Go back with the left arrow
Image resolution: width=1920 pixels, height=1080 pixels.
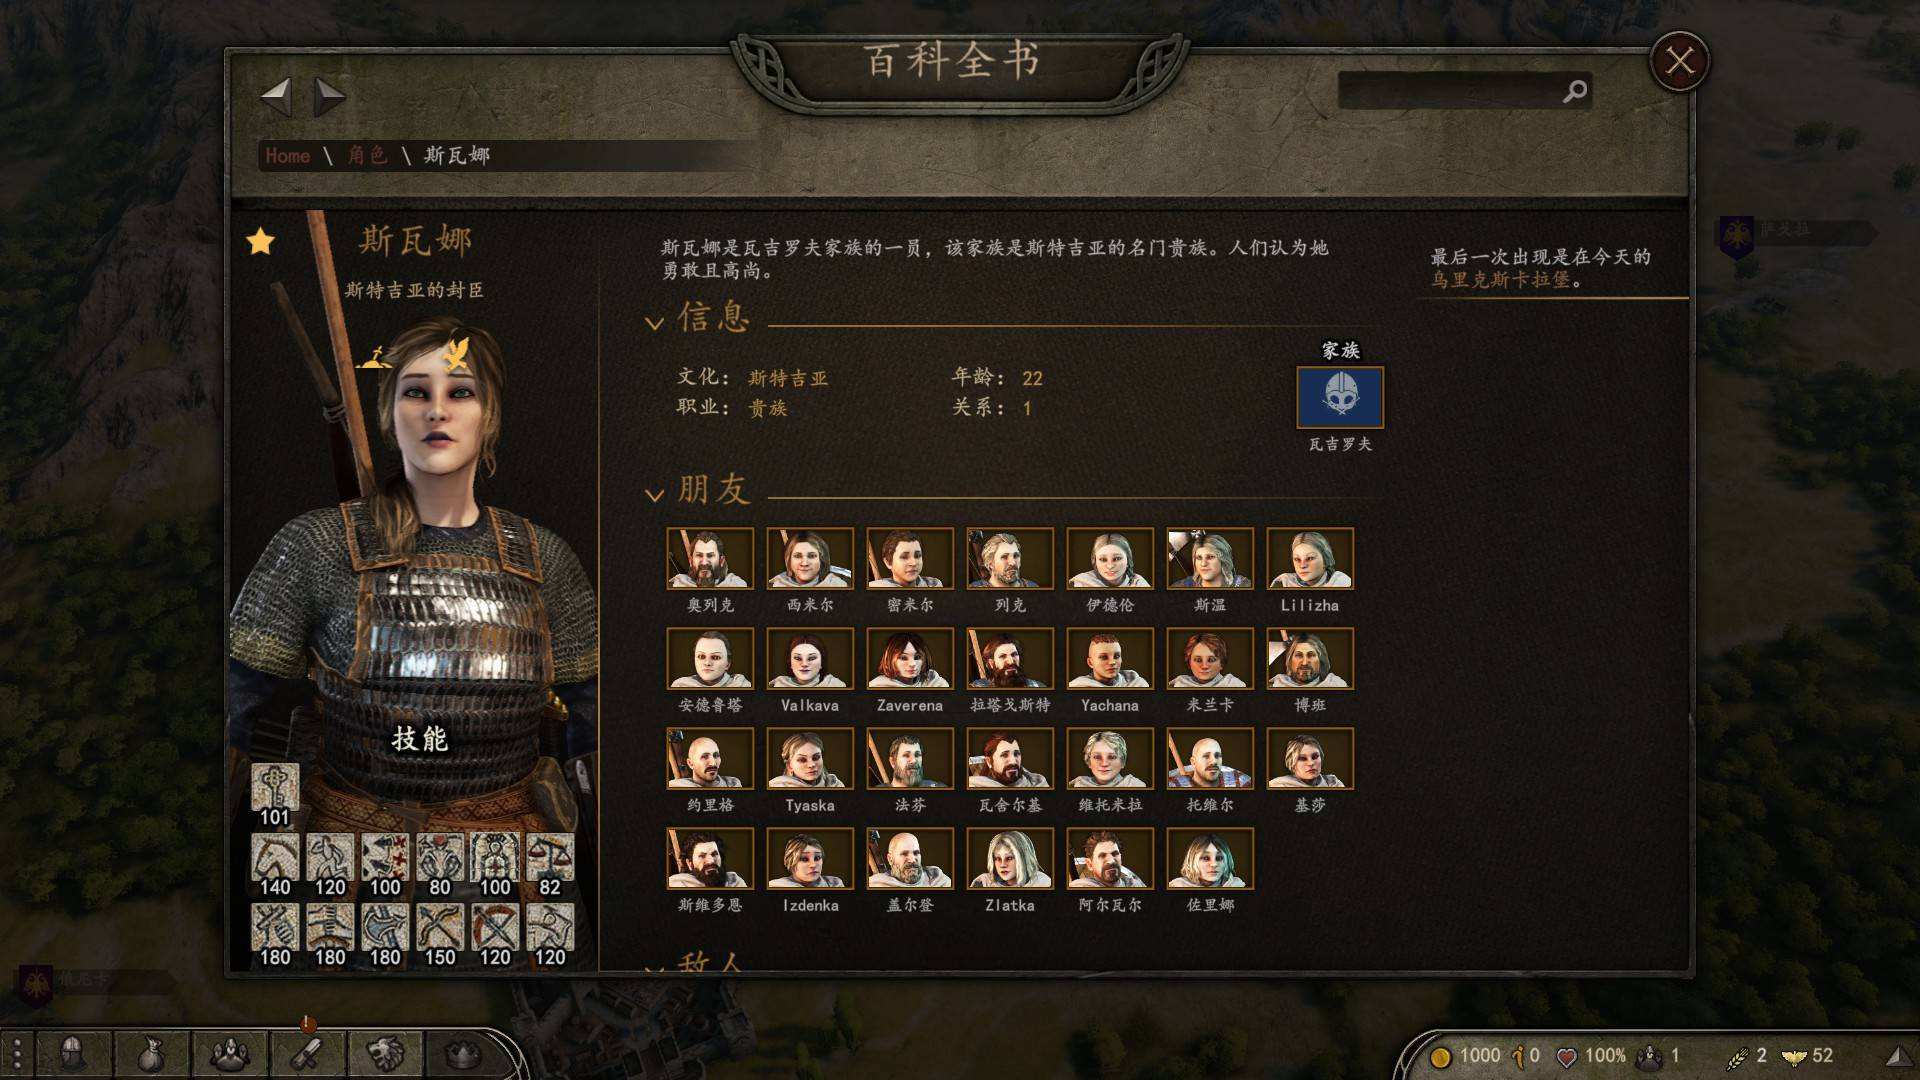tap(276, 97)
